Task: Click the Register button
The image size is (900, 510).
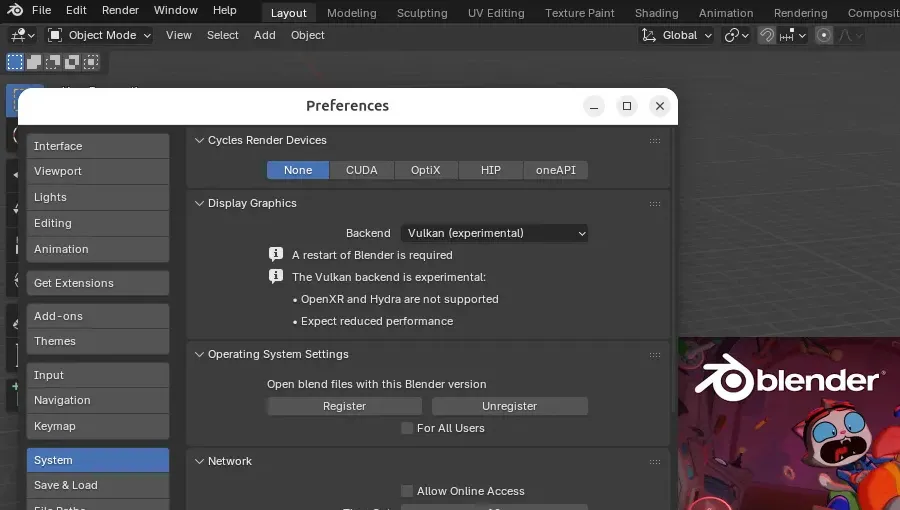Action: (x=344, y=406)
